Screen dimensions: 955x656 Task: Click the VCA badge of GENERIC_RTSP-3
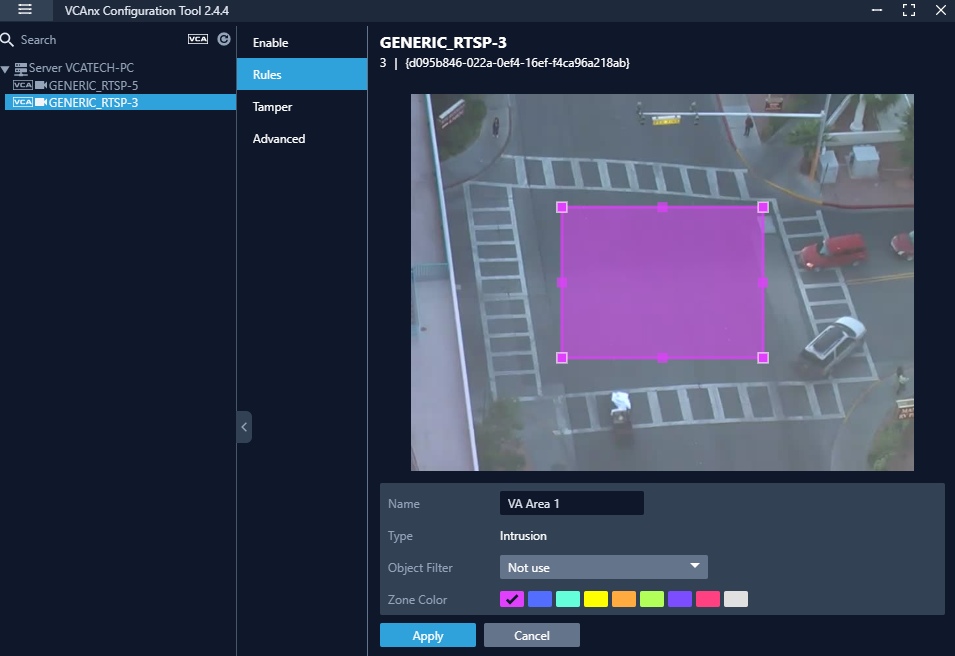click(x=22, y=102)
